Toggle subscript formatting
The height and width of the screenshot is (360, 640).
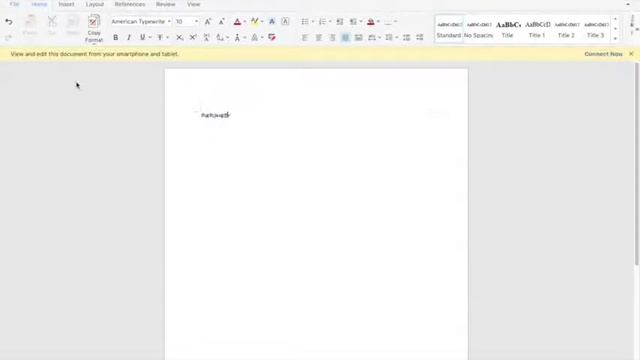pos(180,37)
